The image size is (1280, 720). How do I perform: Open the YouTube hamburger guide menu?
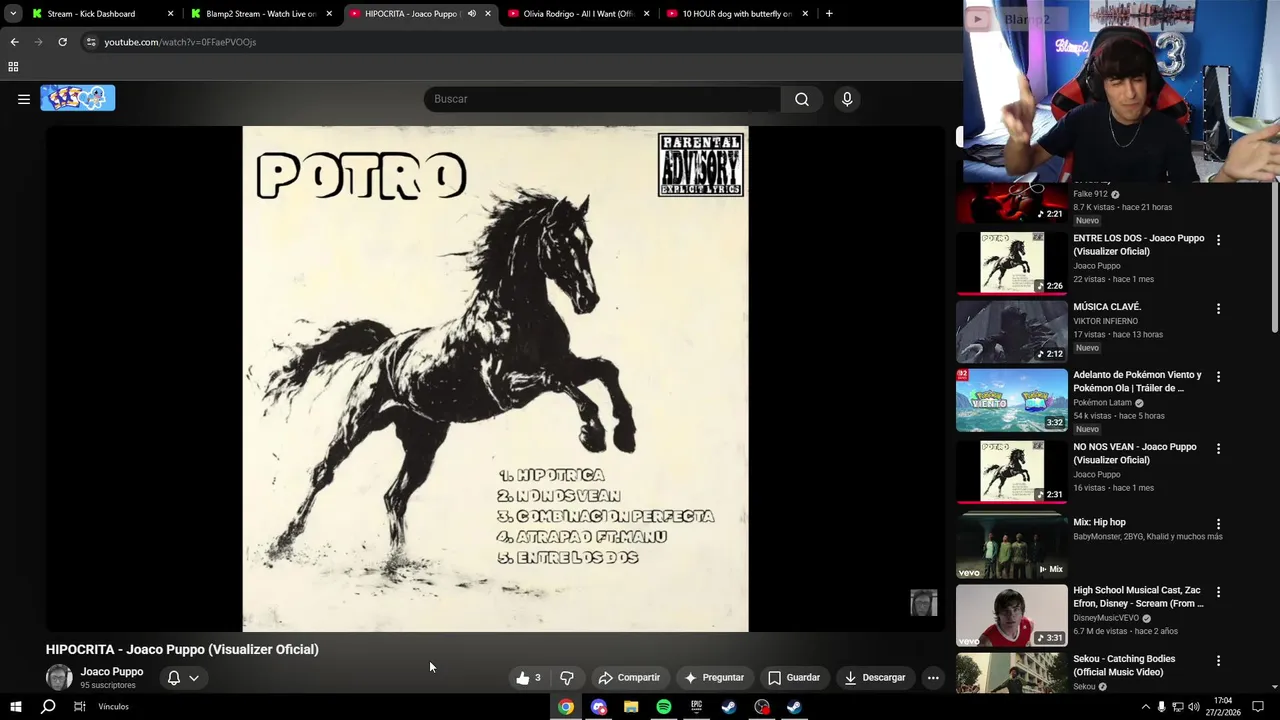[24, 99]
